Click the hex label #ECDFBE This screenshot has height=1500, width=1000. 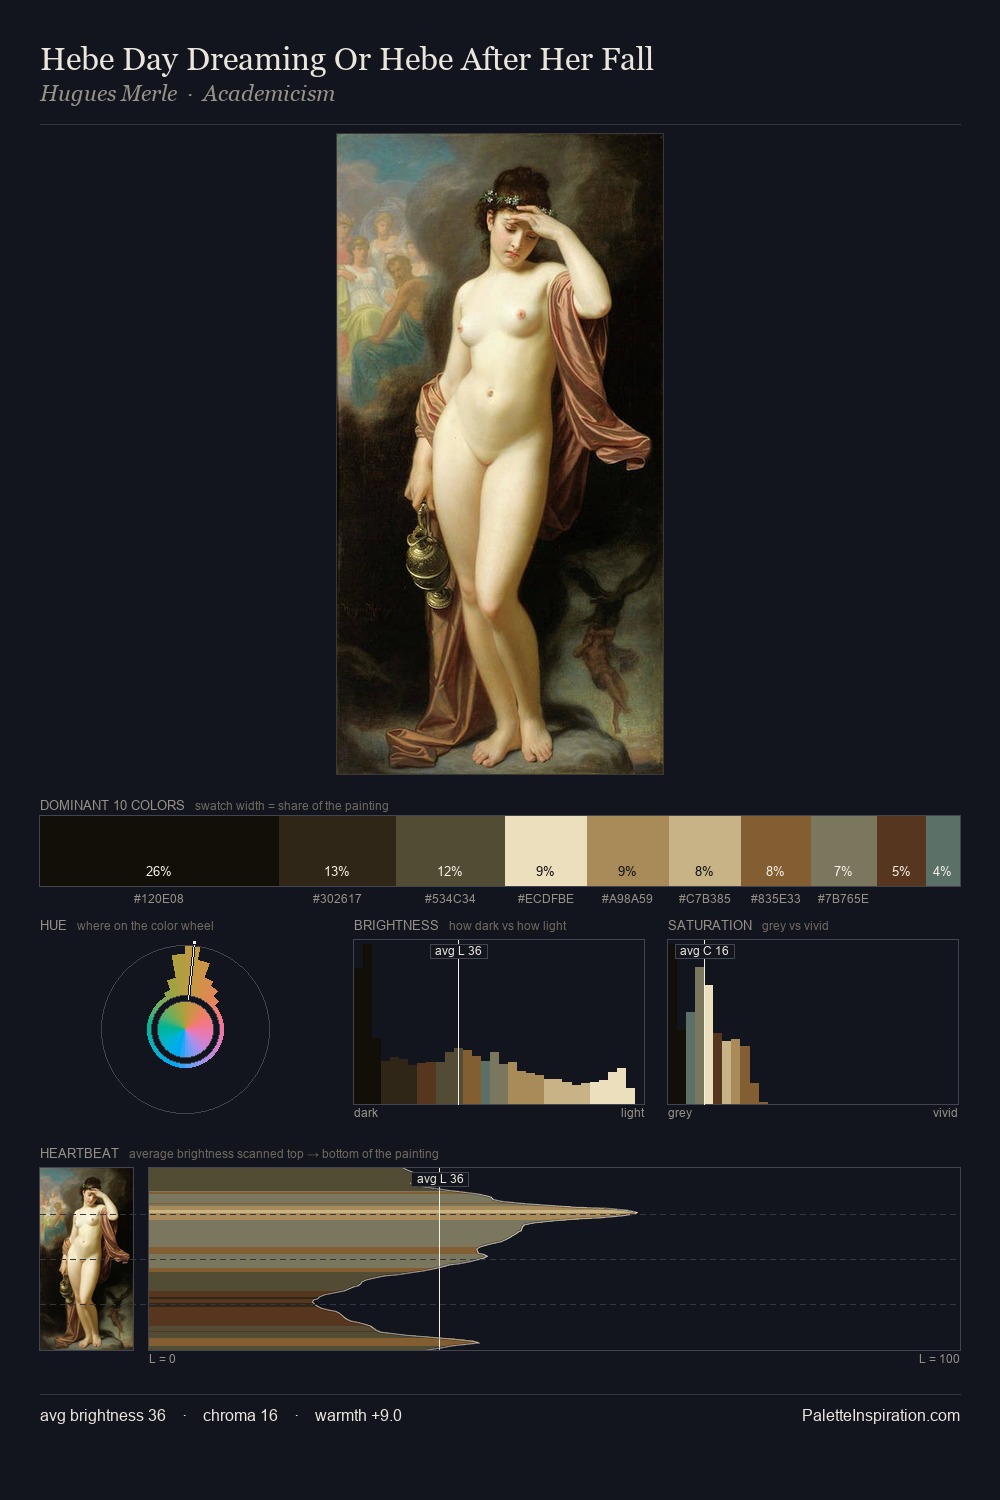point(546,899)
